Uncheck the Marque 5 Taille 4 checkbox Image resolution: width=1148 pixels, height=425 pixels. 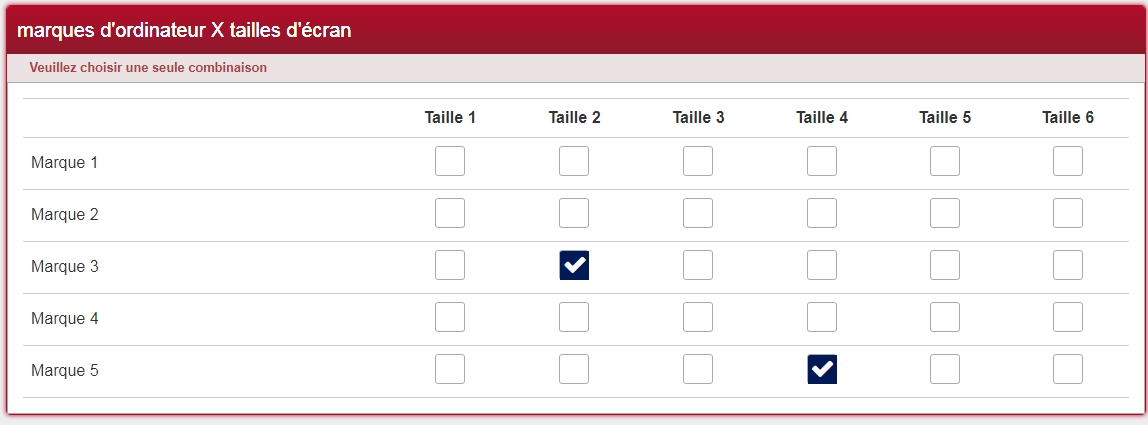(822, 369)
